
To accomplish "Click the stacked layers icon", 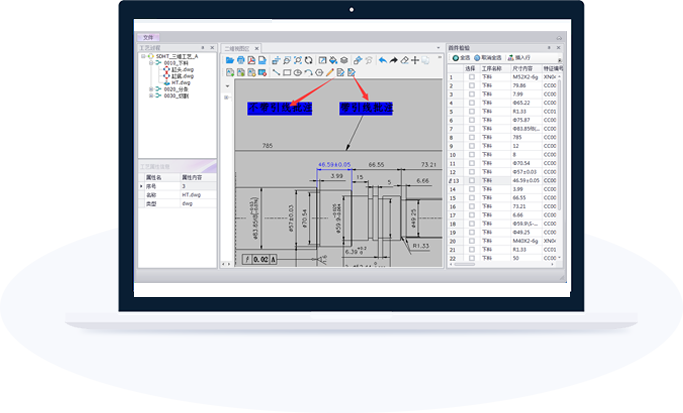I will coord(344,60).
